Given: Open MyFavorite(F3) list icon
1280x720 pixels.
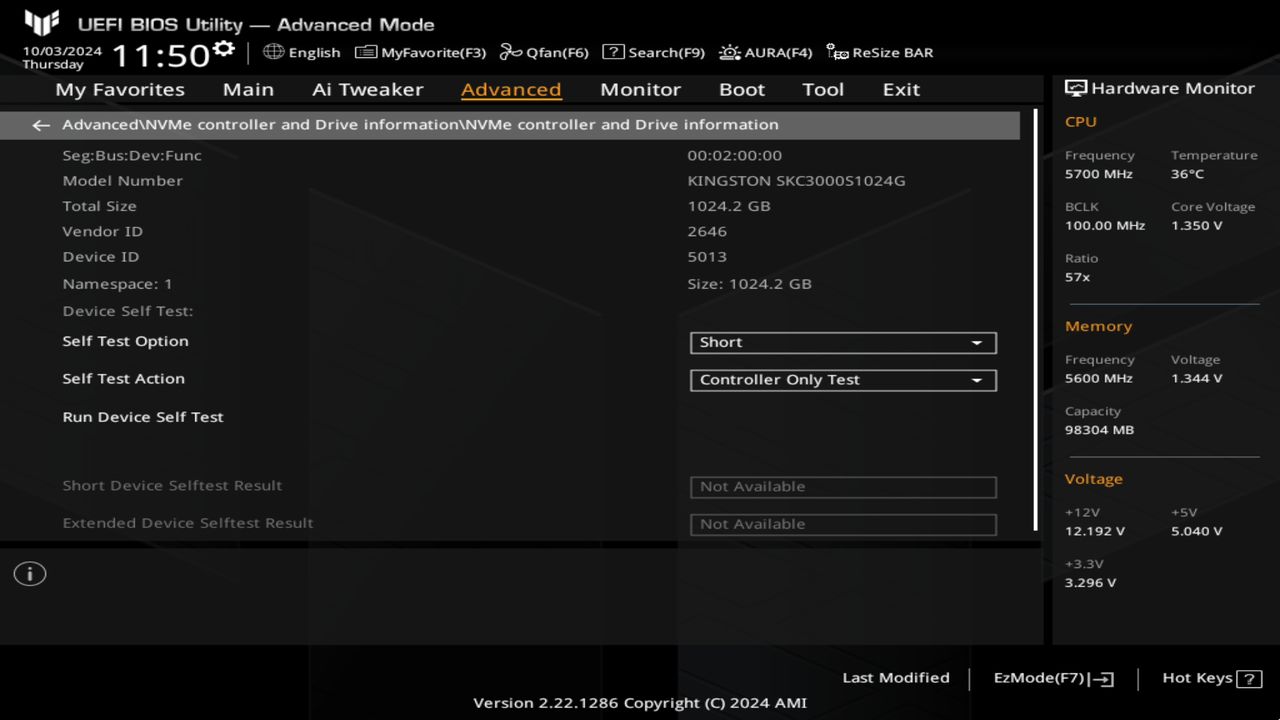Looking at the screenshot, I should 366,52.
